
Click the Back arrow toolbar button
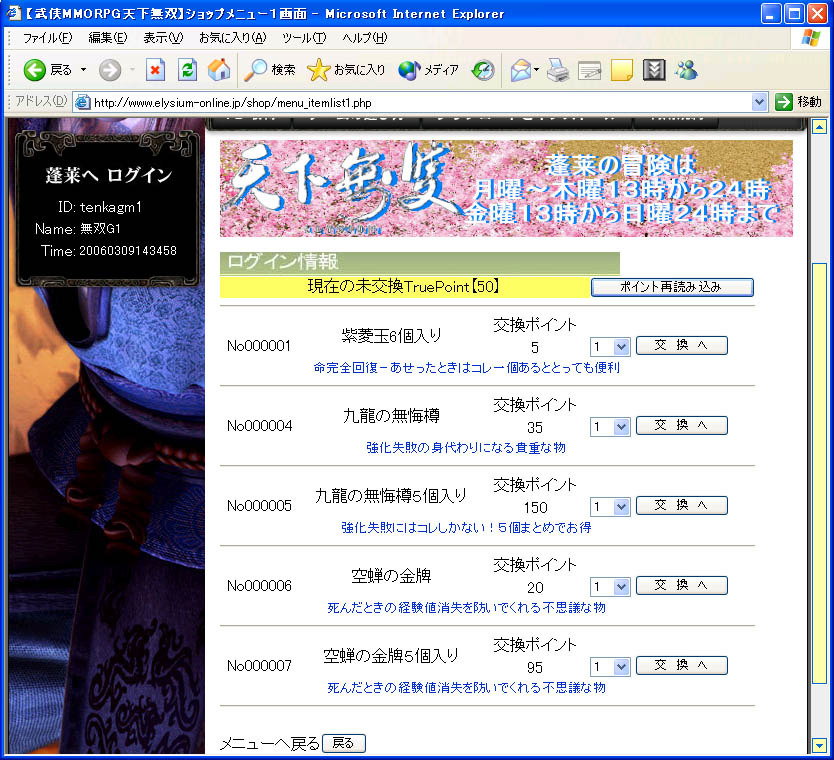[47, 70]
